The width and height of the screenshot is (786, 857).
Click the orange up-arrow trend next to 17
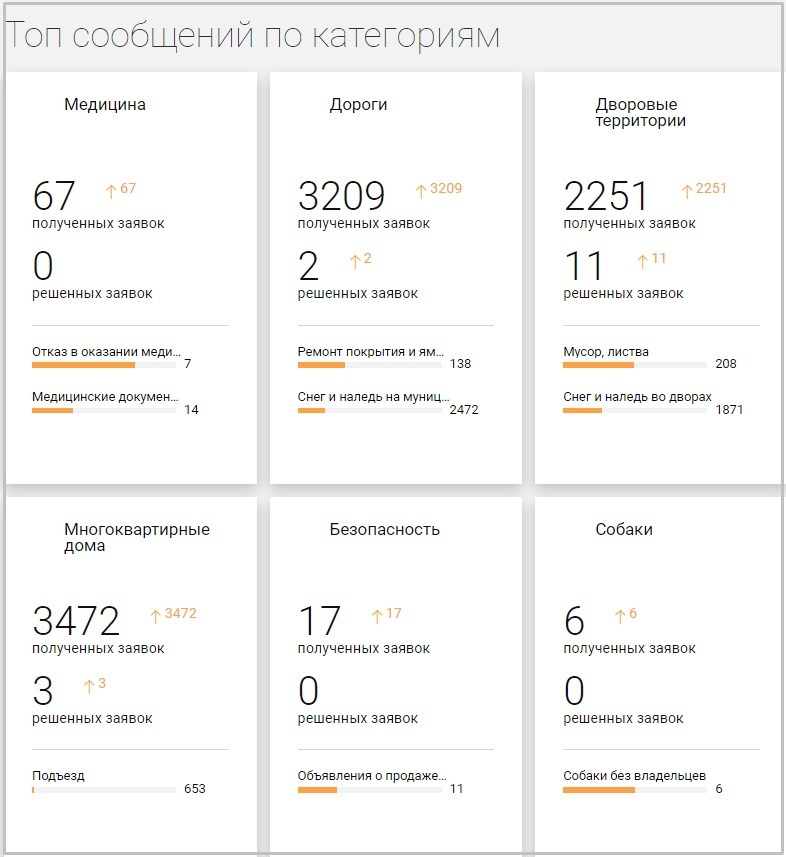coord(386,614)
